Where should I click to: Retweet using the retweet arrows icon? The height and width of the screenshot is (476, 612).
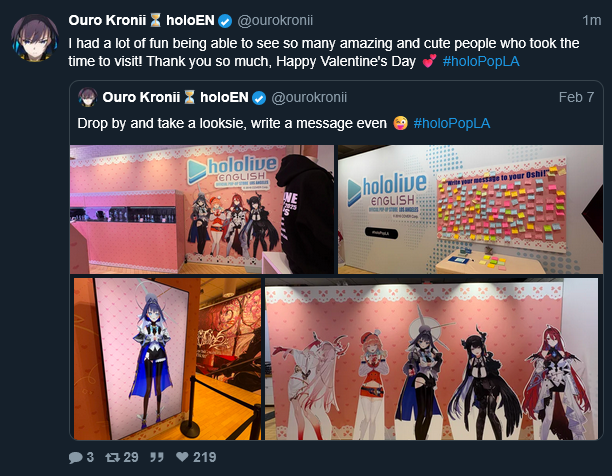click(x=112, y=457)
